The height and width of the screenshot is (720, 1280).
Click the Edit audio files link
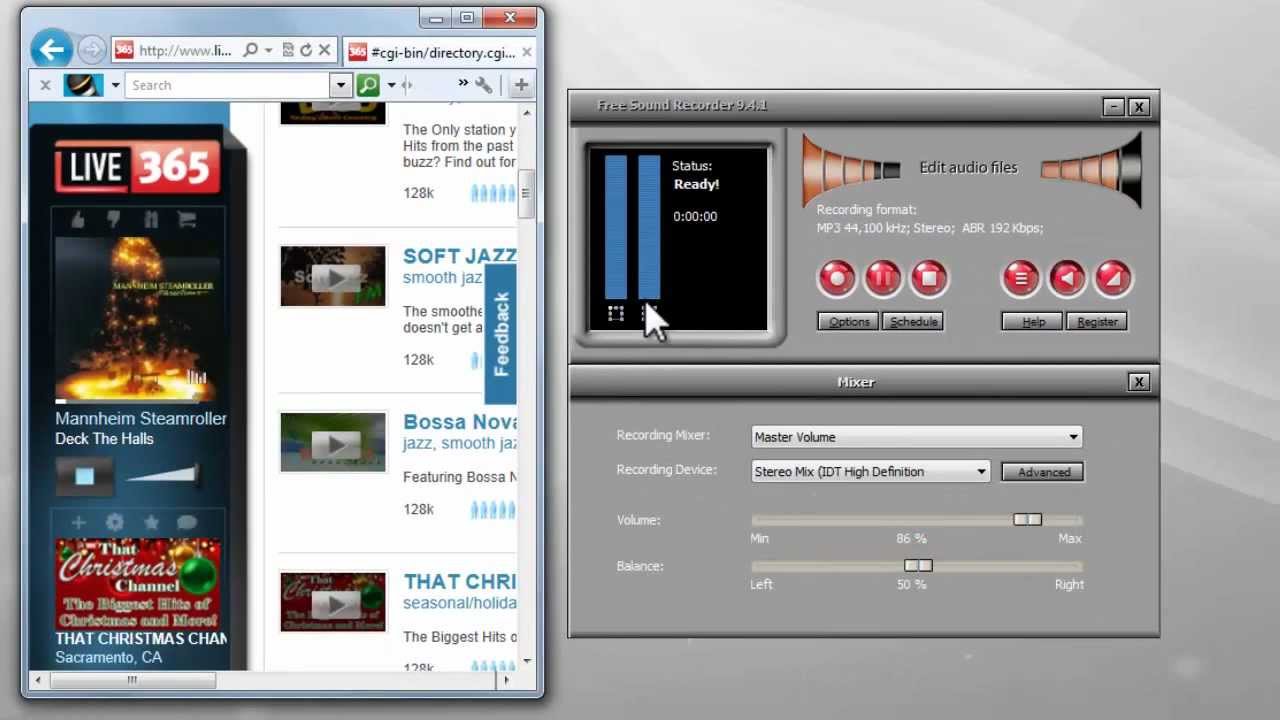click(968, 168)
